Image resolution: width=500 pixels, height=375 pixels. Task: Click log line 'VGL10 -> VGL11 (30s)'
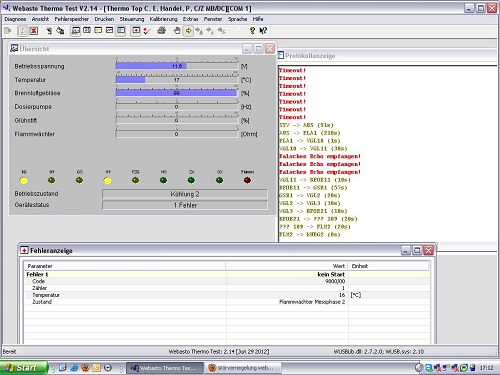tap(313, 149)
